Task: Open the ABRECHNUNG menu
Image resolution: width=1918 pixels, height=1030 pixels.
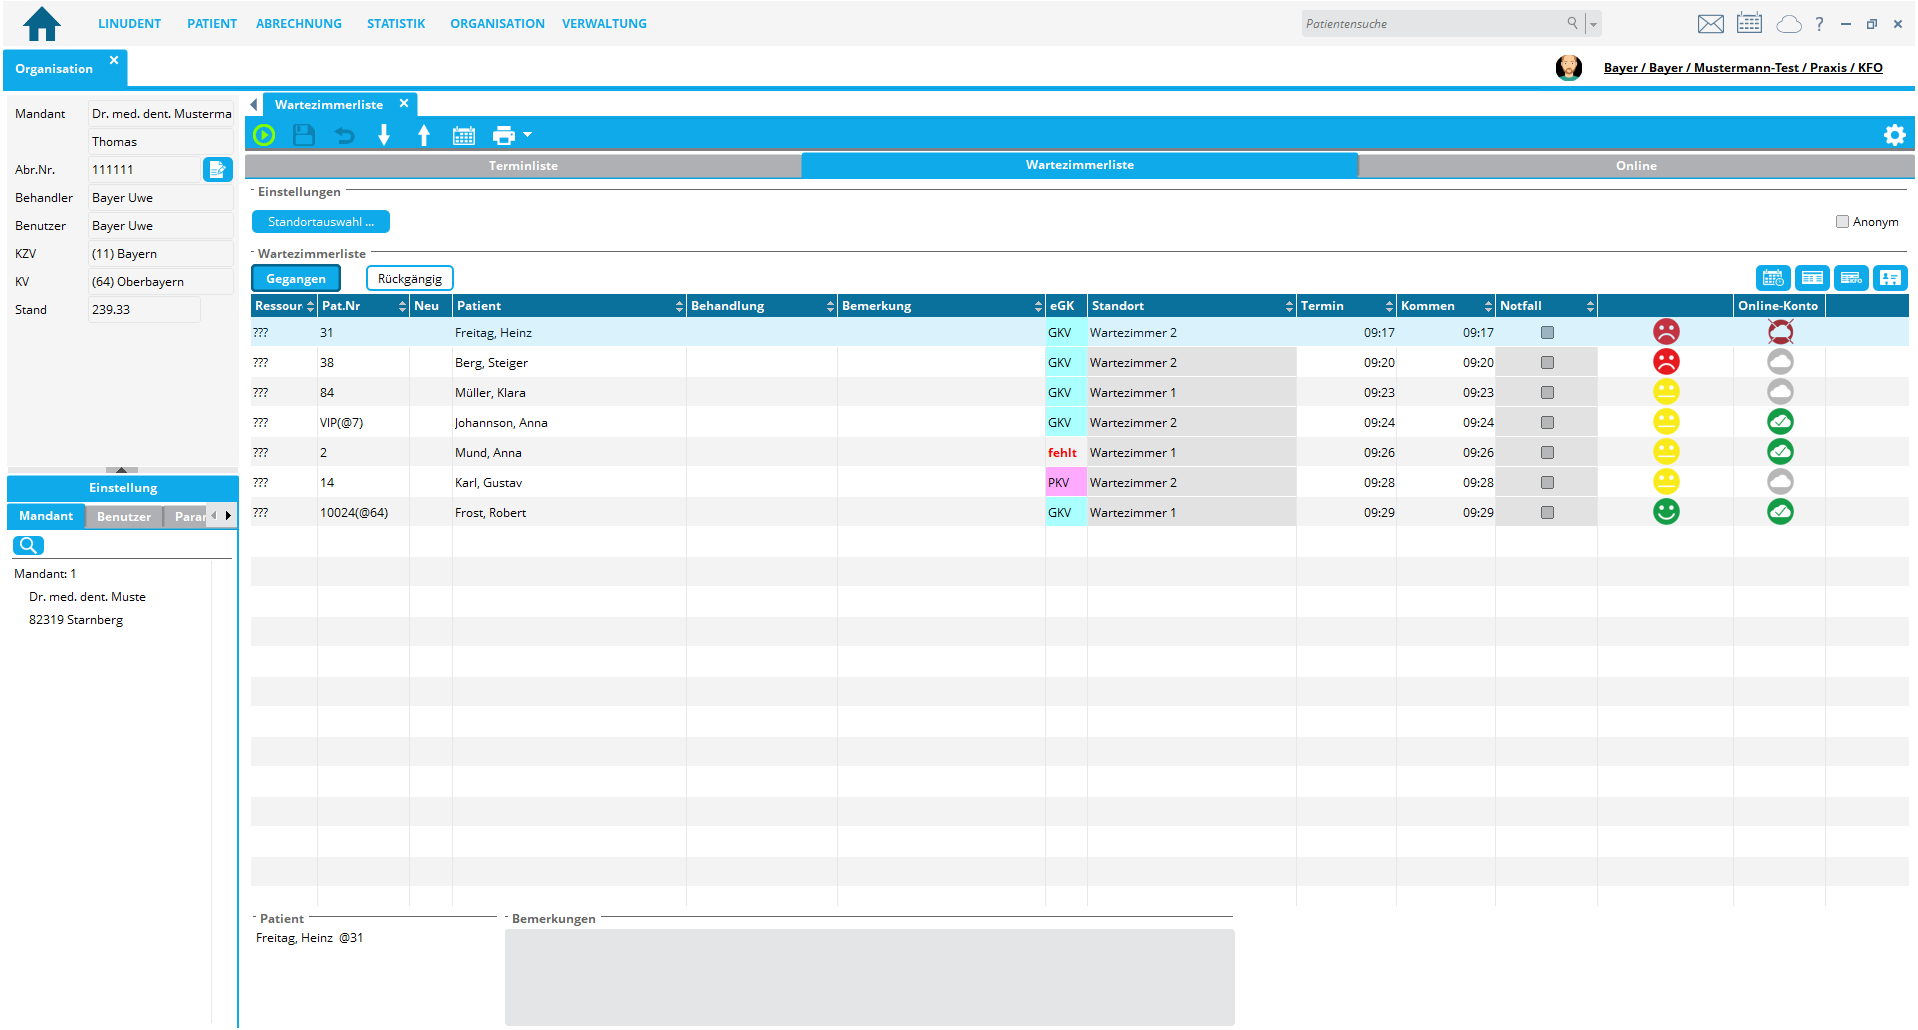Action: tap(298, 24)
